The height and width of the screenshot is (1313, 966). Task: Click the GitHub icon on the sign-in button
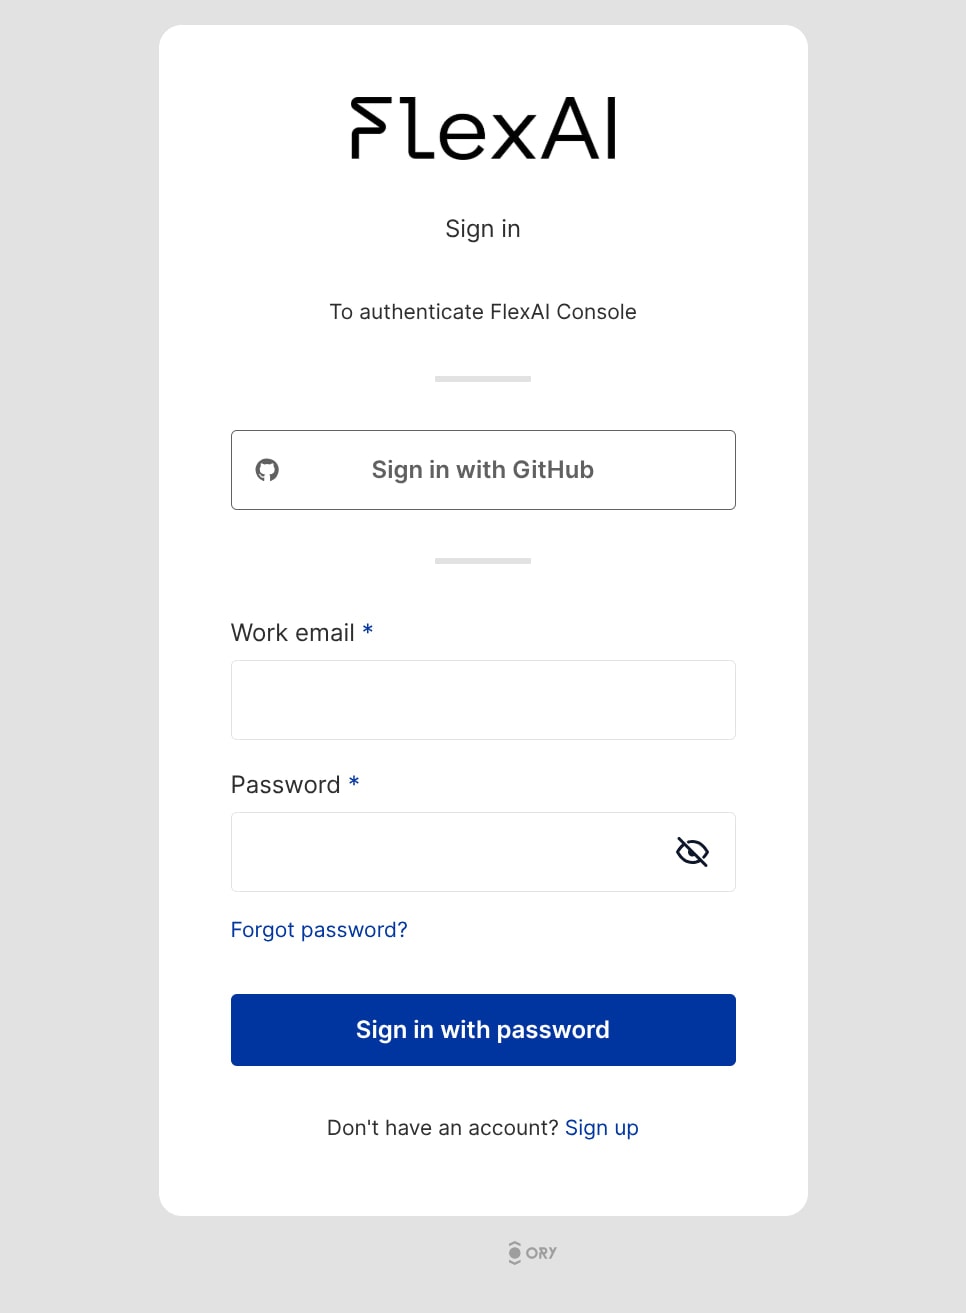(266, 469)
